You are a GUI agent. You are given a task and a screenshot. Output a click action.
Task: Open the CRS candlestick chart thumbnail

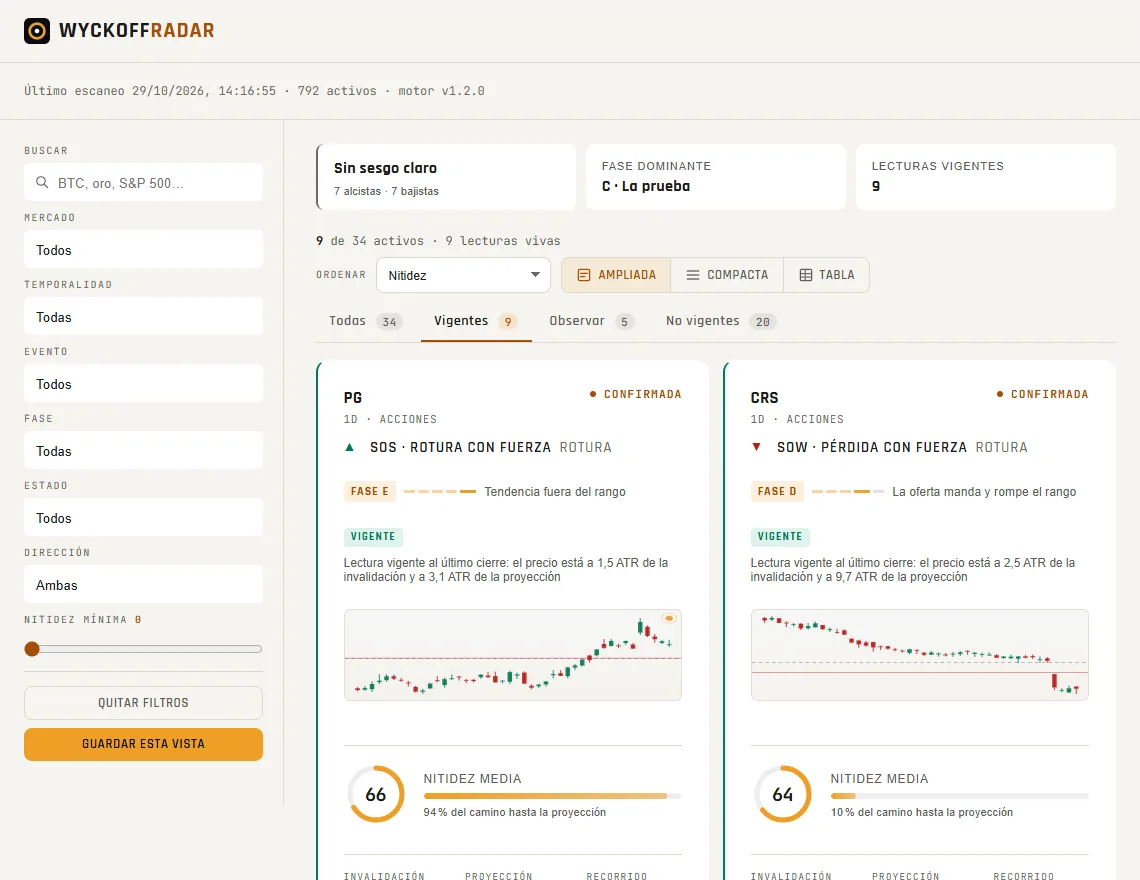tap(920, 655)
